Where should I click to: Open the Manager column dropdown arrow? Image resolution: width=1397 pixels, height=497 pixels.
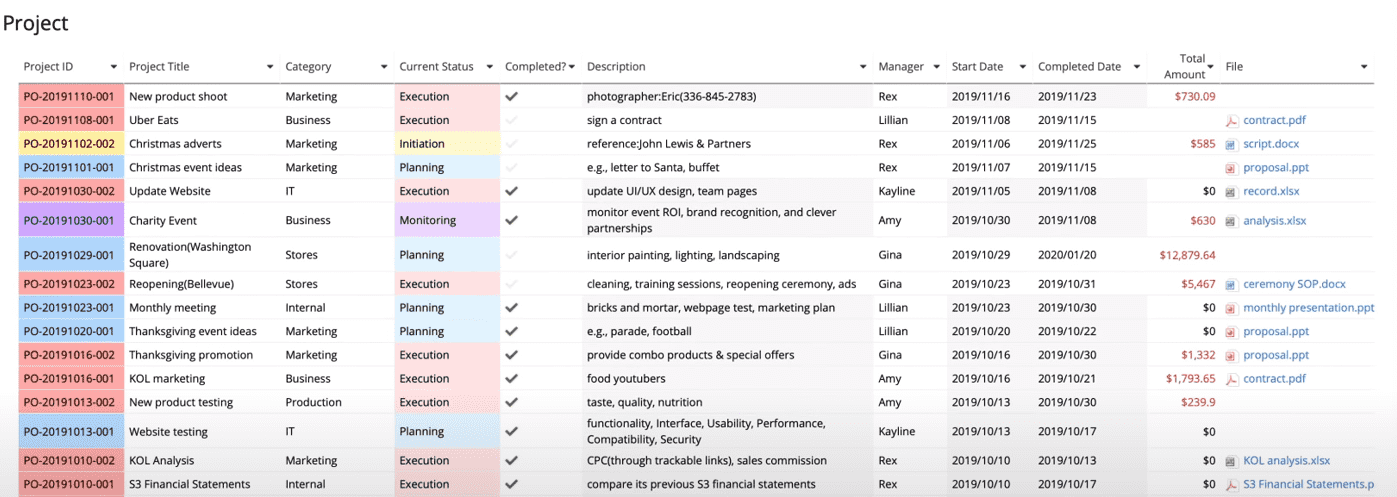(937, 67)
